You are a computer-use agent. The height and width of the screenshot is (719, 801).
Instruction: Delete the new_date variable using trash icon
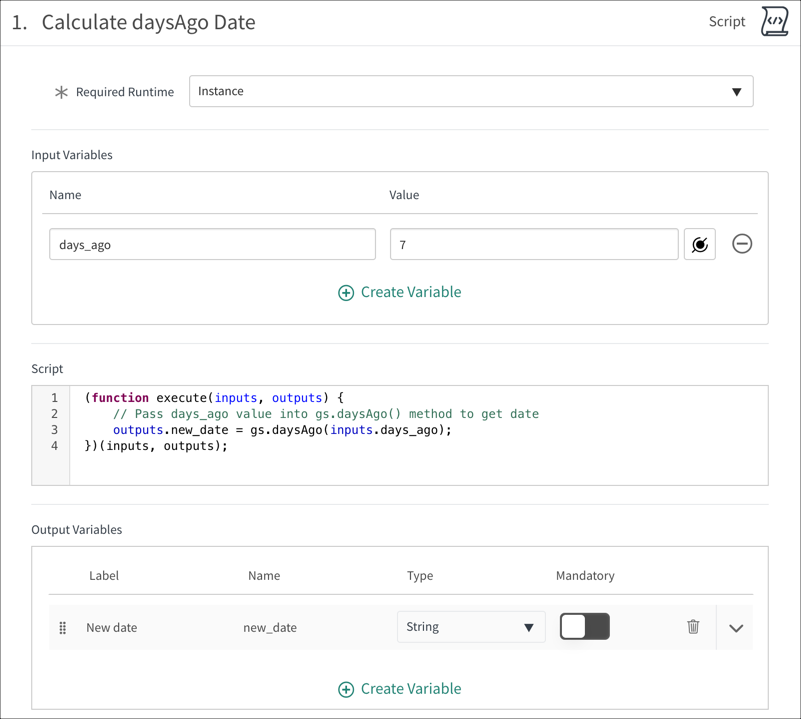click(x=693, y=627)
